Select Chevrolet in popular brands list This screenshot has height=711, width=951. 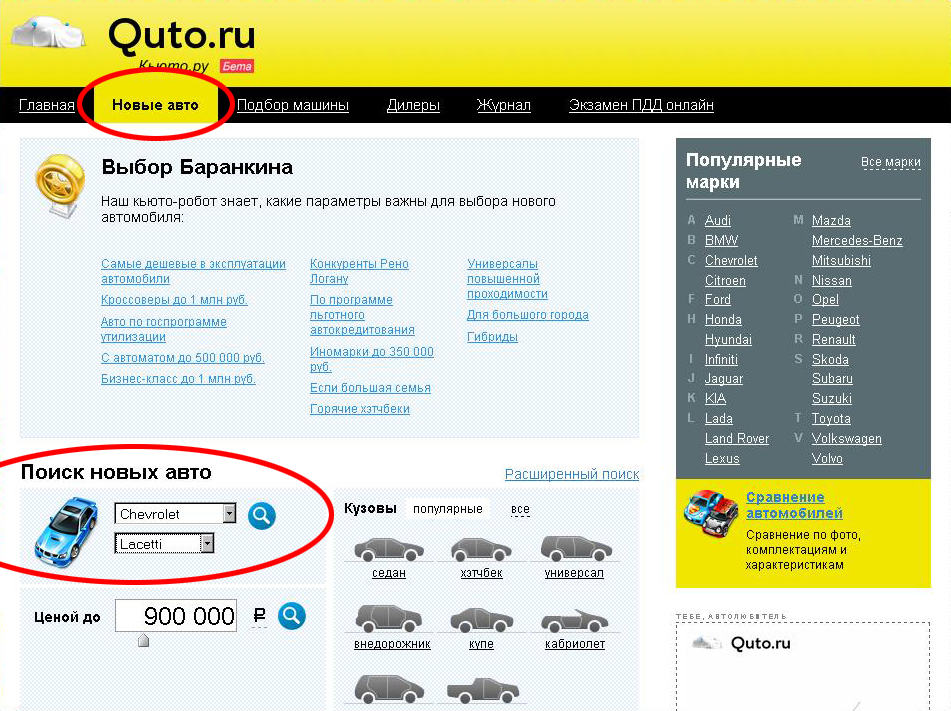coord(731,260)
